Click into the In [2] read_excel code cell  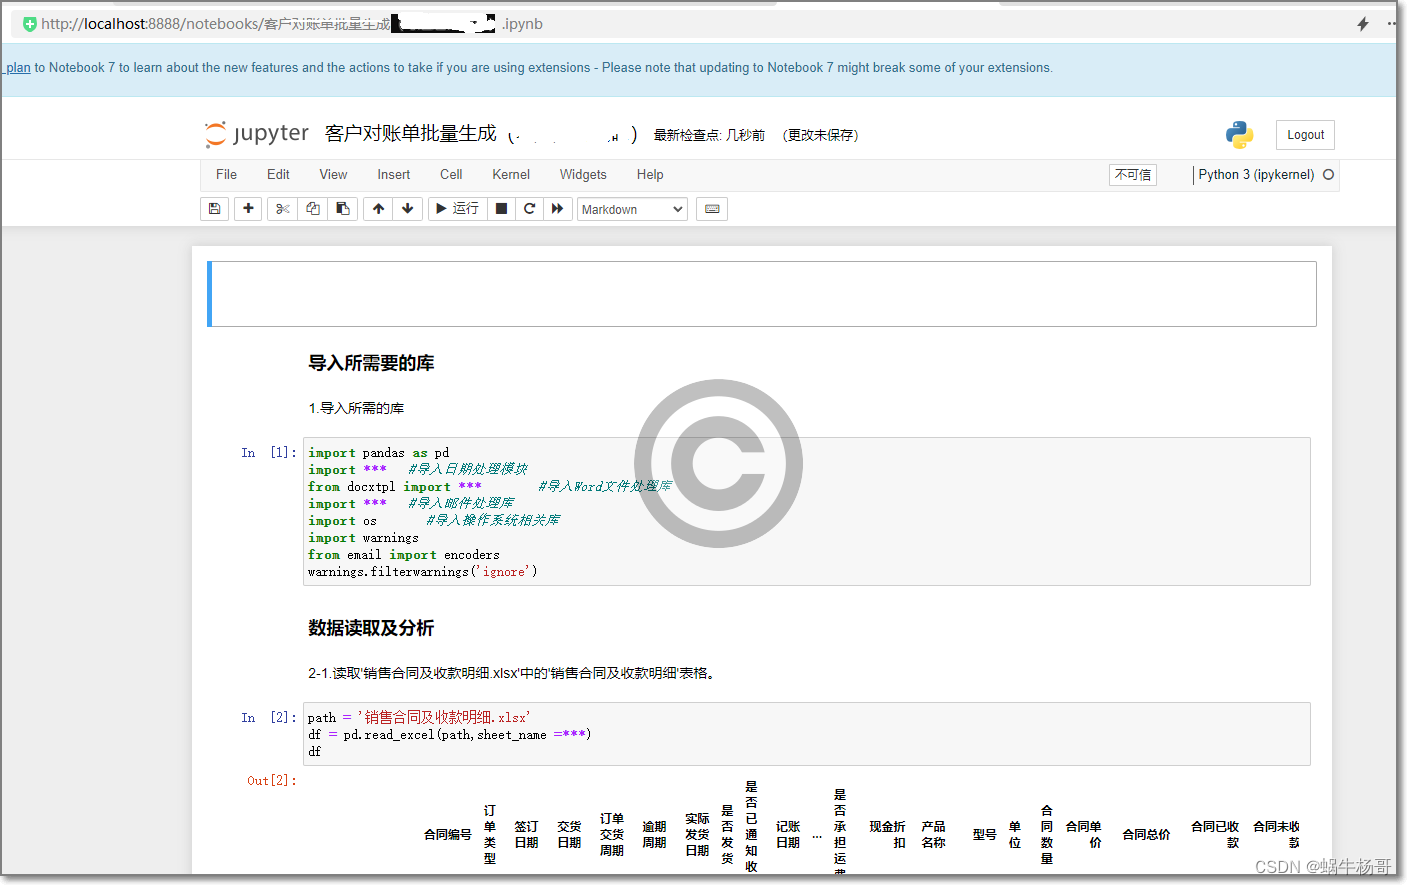[806, 734]
